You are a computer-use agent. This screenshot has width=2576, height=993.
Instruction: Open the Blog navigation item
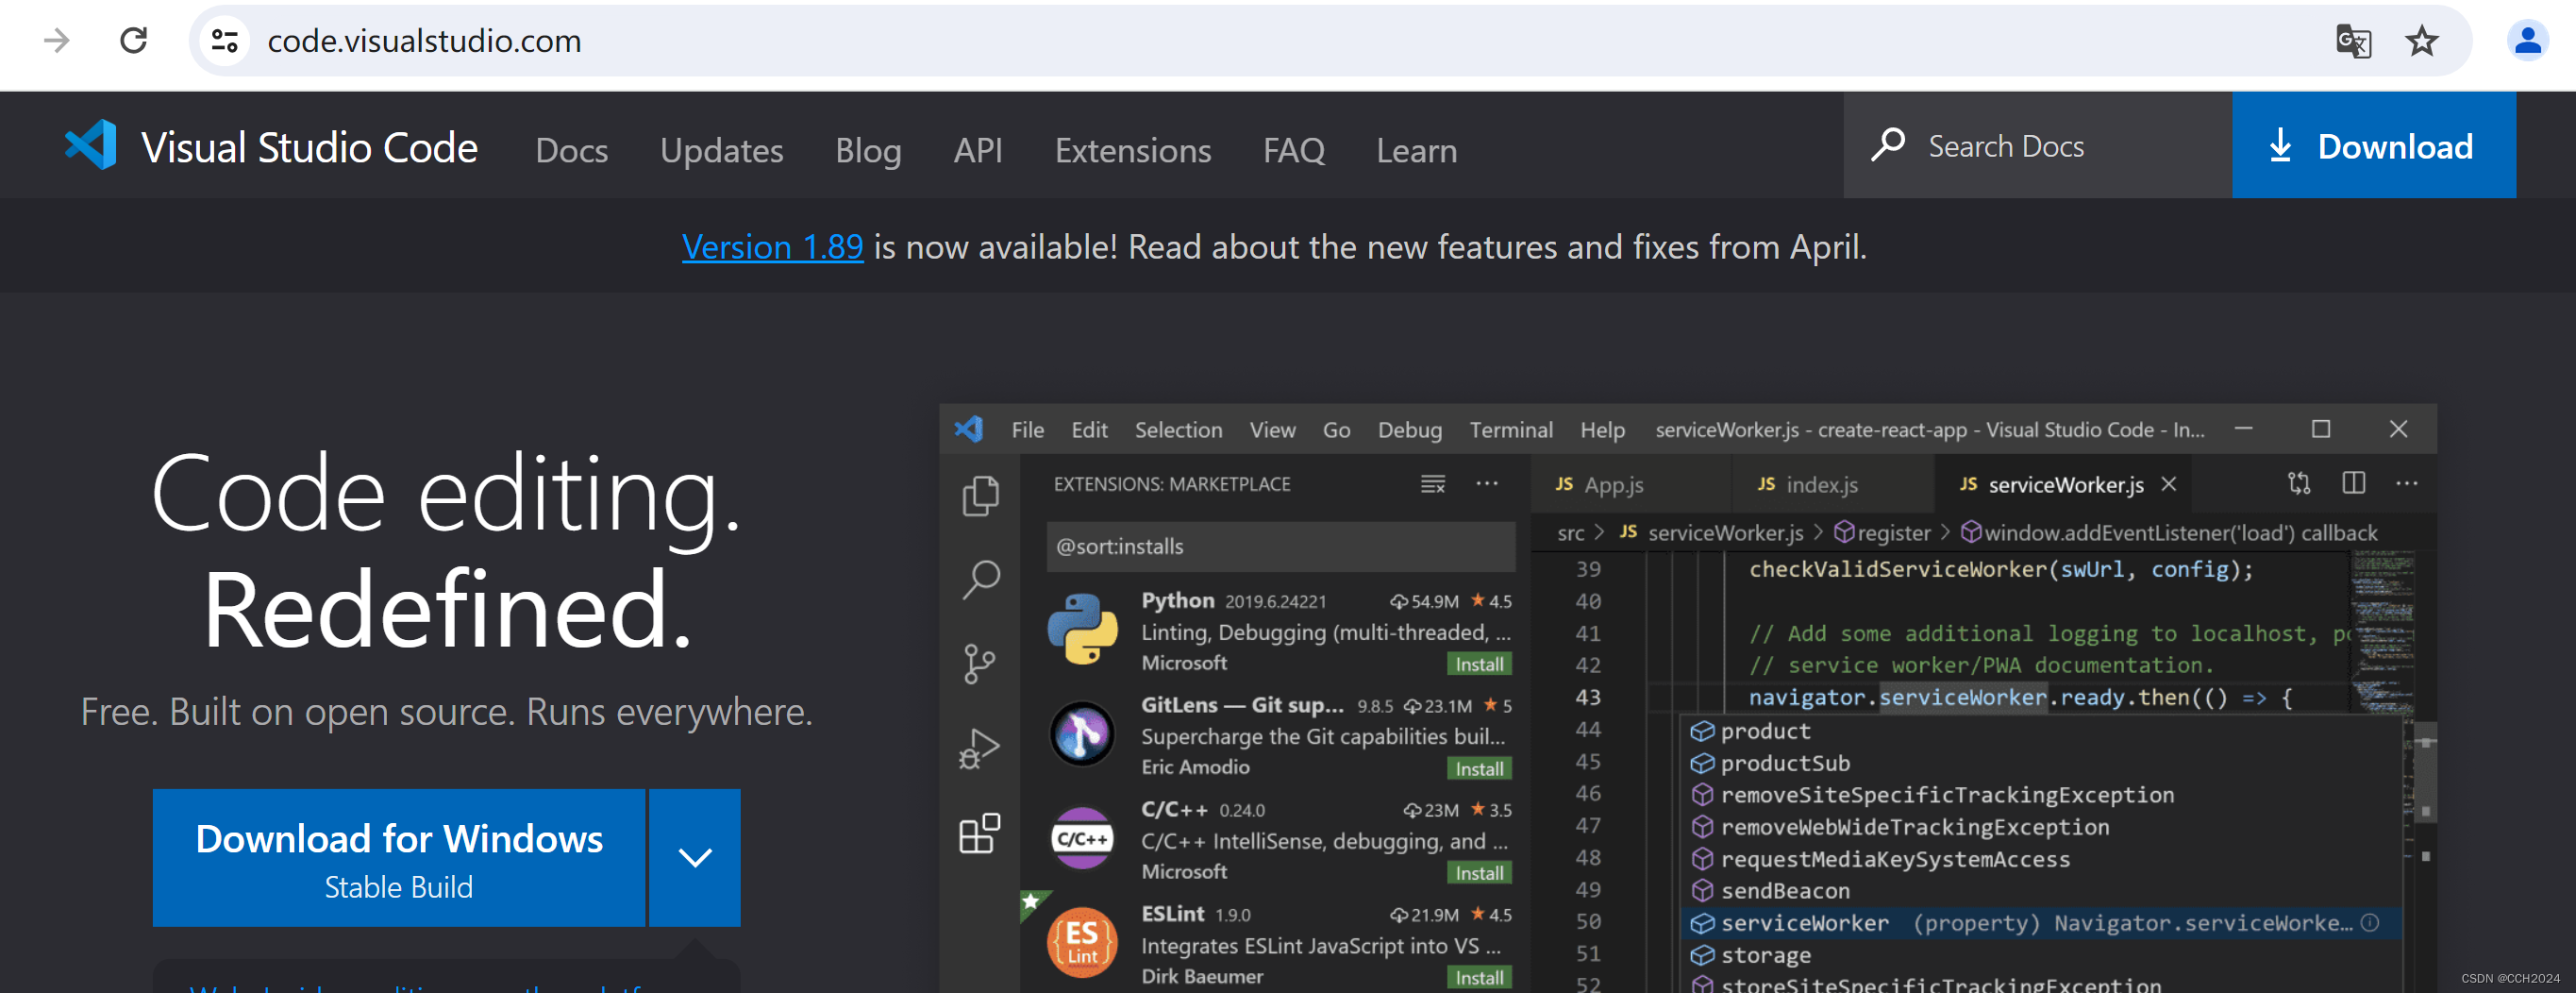point(868,150)
